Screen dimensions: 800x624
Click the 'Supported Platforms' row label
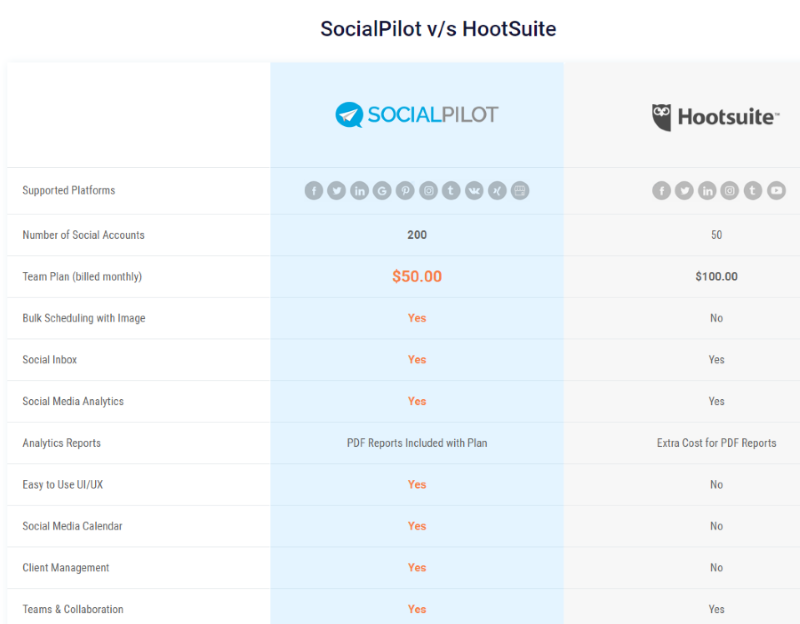(x=69, y=190)
